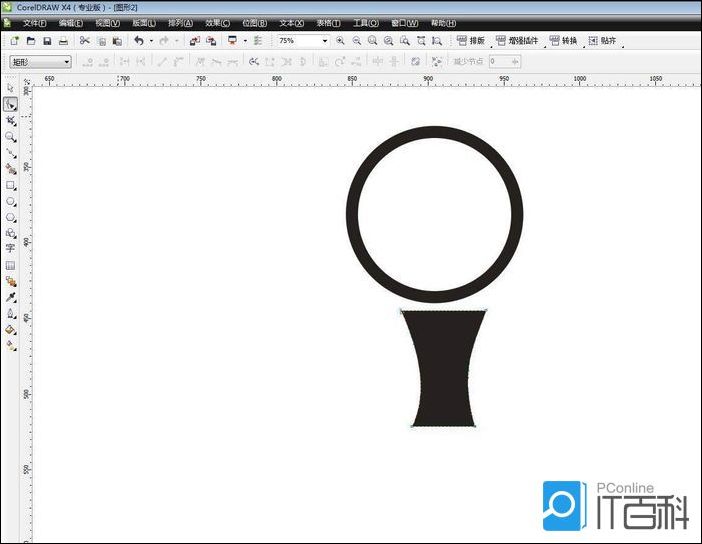Click the zoom to page icon
This screenshot has height=544, width=702.
[x=405, y=41]
